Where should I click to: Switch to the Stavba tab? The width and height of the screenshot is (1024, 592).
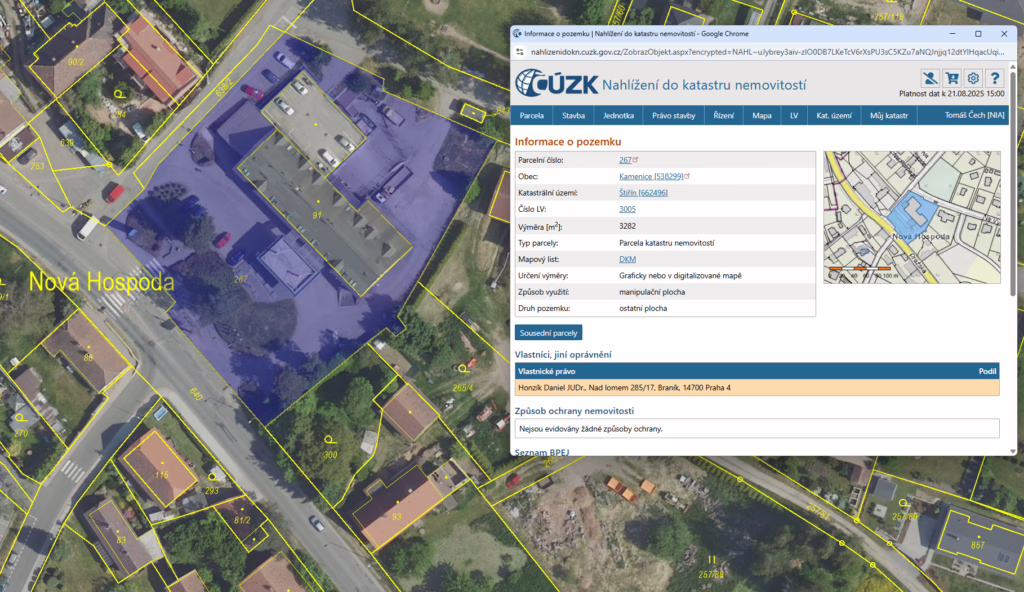[573, 116]
